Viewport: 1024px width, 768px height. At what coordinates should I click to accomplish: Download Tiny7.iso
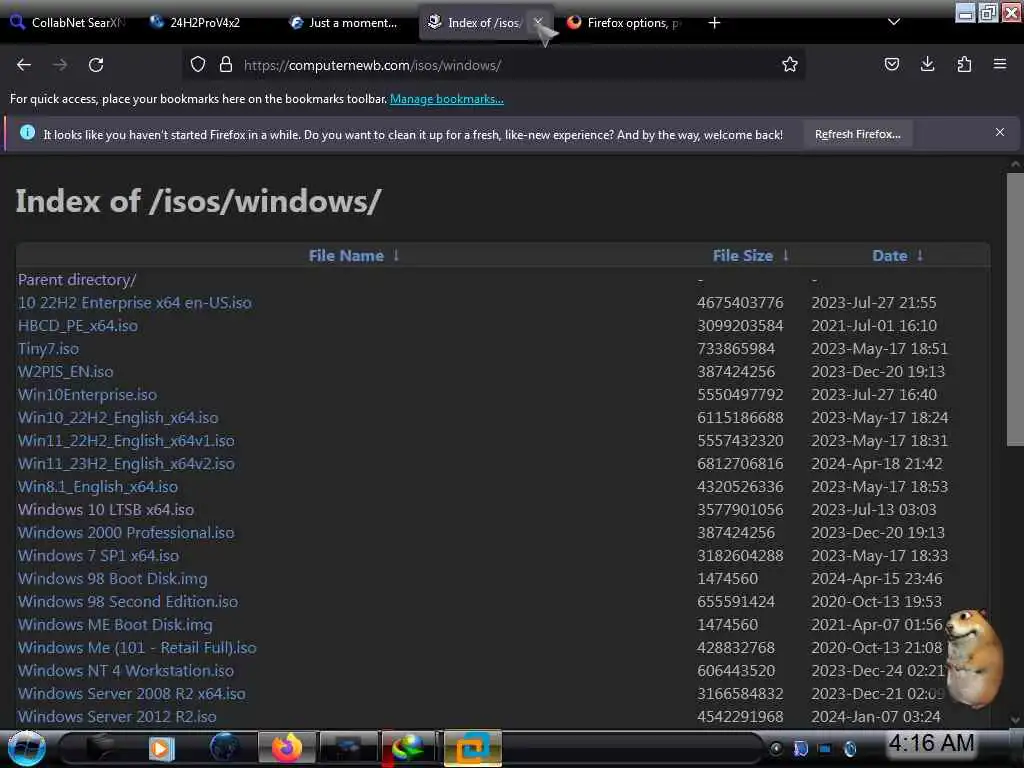48,349
